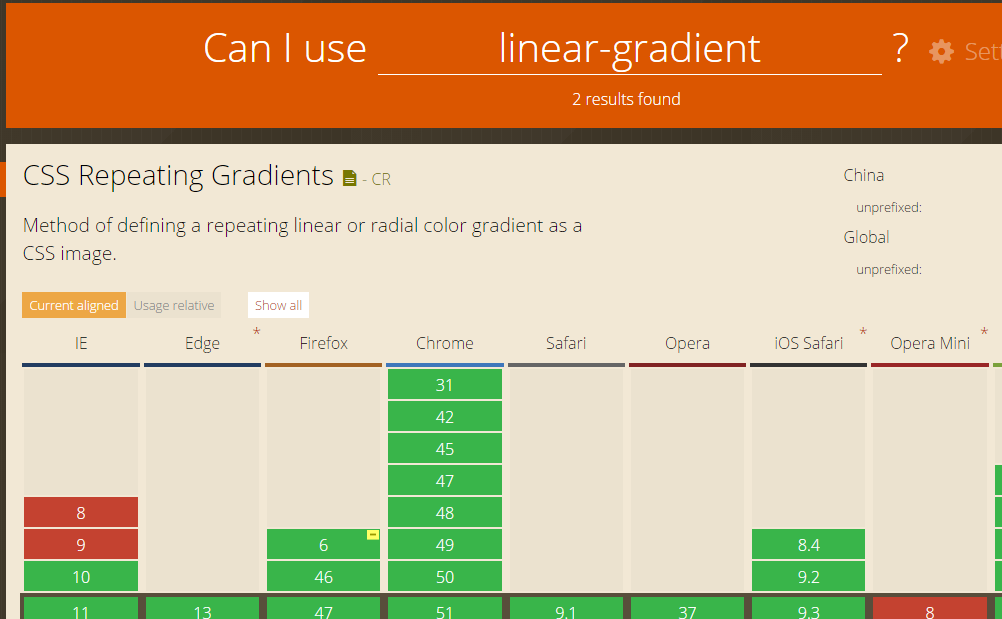Click the iOS Safari asterisk note
The width and height of the screenshot is (1002, 619).
point(863,332)
